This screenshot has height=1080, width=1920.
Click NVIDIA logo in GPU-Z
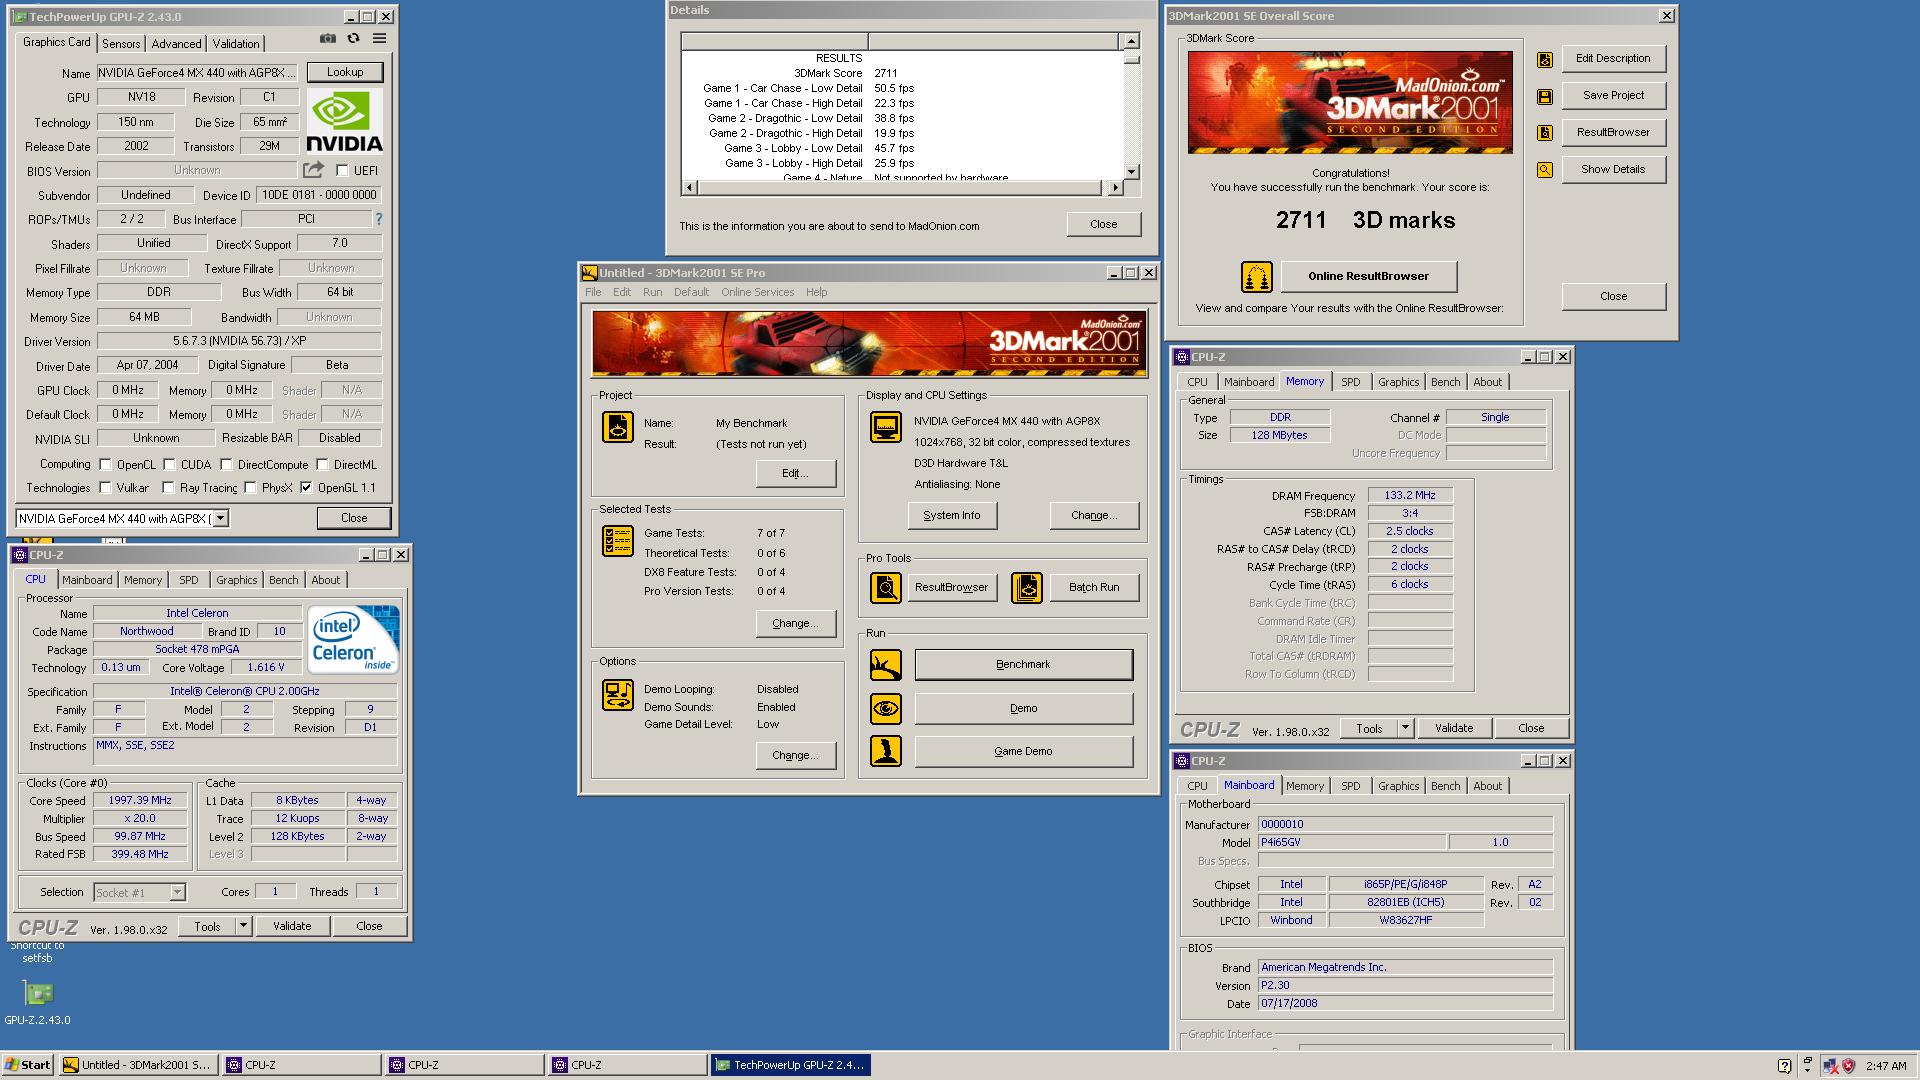[345, 121]
